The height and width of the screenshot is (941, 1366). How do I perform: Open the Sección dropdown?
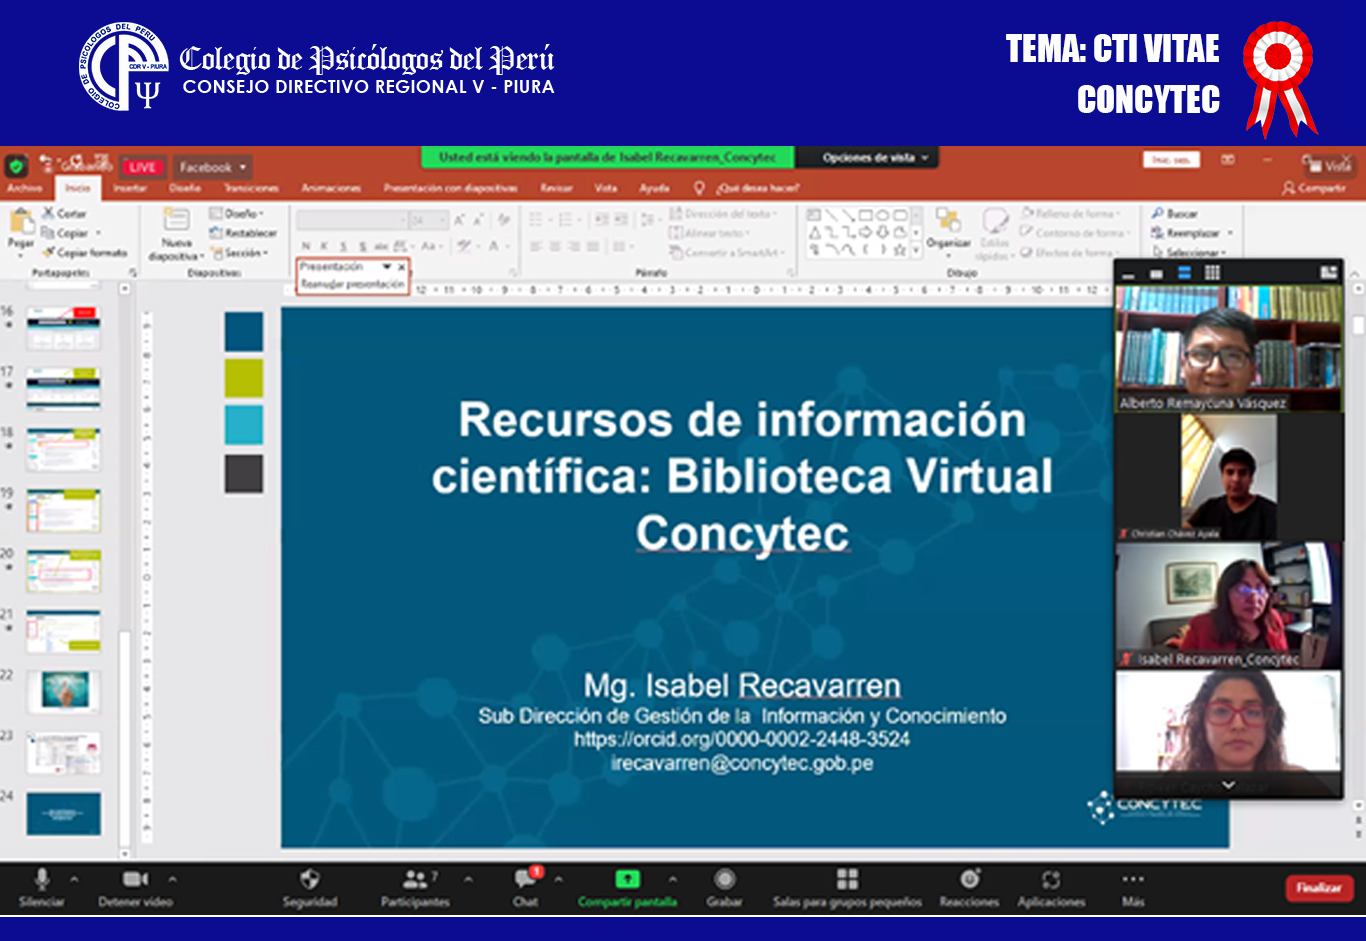click(241, 253)
